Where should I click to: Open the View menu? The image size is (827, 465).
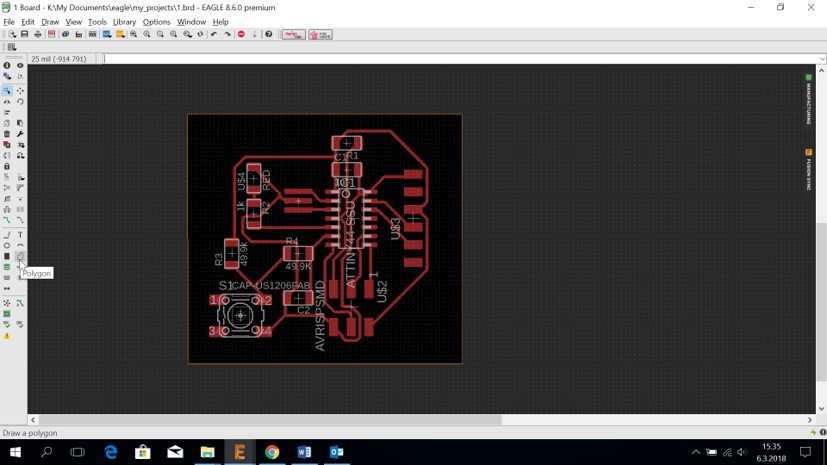click(x=73, y=22)
